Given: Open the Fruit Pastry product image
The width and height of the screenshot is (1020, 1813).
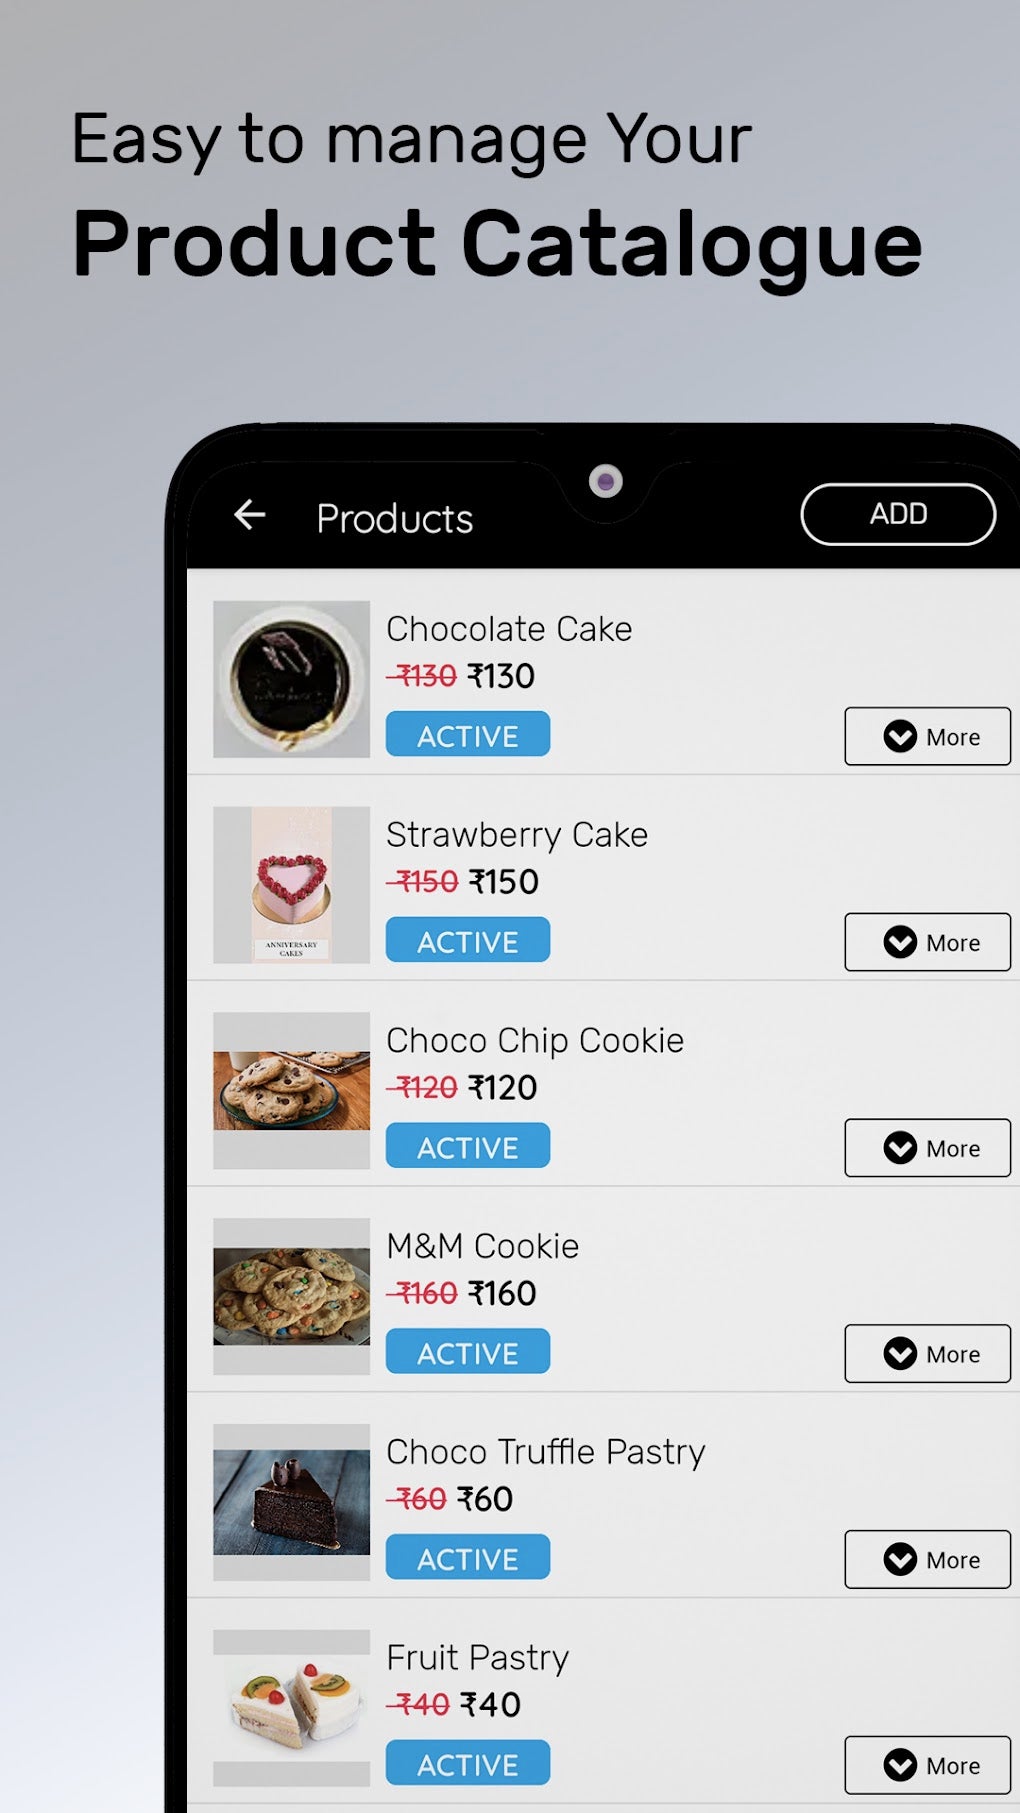Looking at the screenshot, I should click(x=291, y=1707).
